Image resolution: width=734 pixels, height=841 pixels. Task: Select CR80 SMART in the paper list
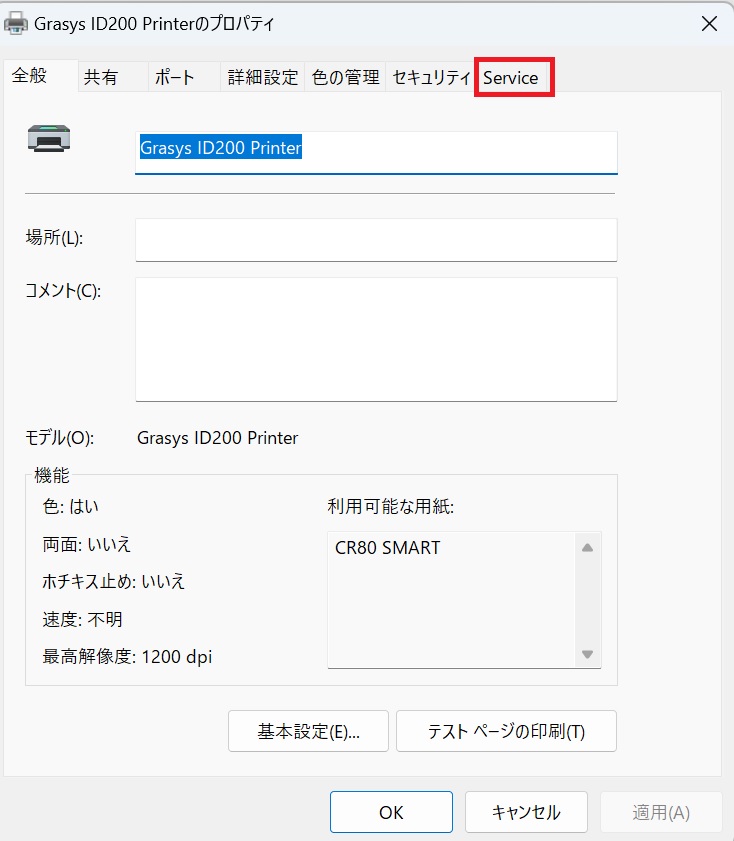388,548
